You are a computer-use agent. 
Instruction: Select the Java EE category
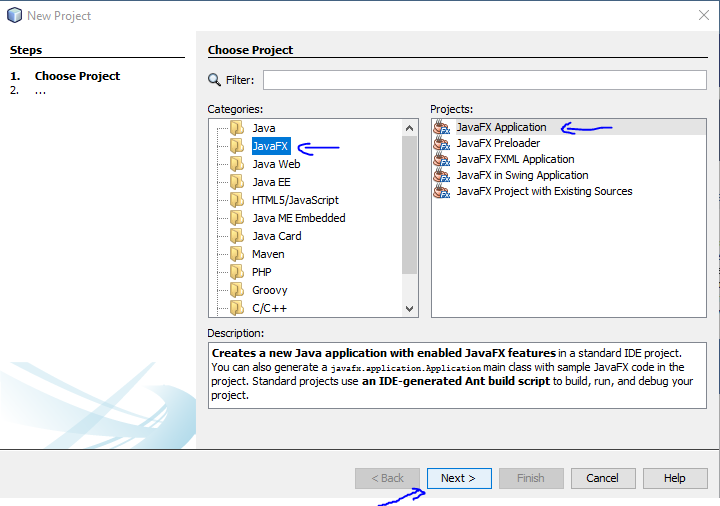click(271, 182)
